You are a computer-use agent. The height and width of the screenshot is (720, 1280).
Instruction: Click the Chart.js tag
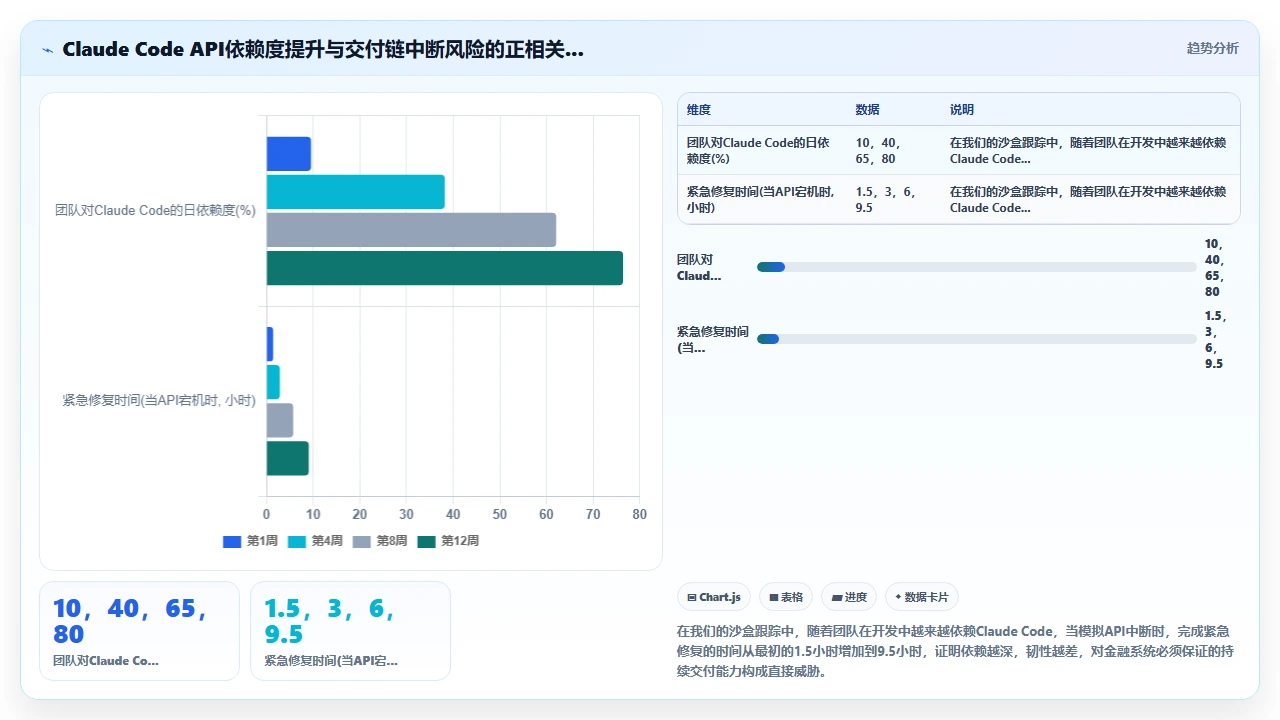(x=714, y=597)
